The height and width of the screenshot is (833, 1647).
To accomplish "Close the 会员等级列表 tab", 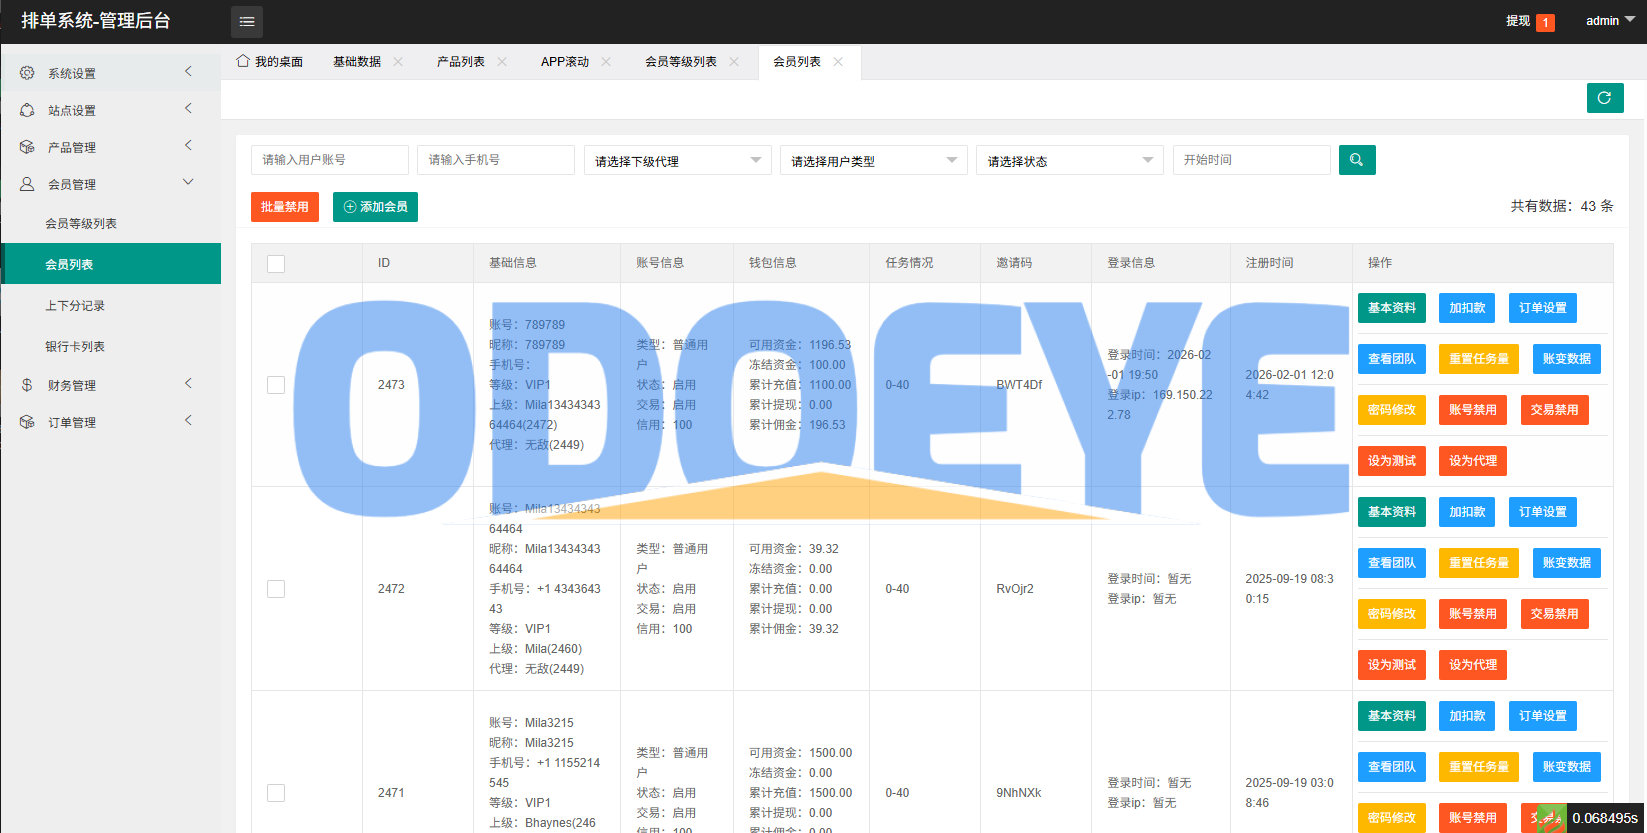I will pos(734,62).
